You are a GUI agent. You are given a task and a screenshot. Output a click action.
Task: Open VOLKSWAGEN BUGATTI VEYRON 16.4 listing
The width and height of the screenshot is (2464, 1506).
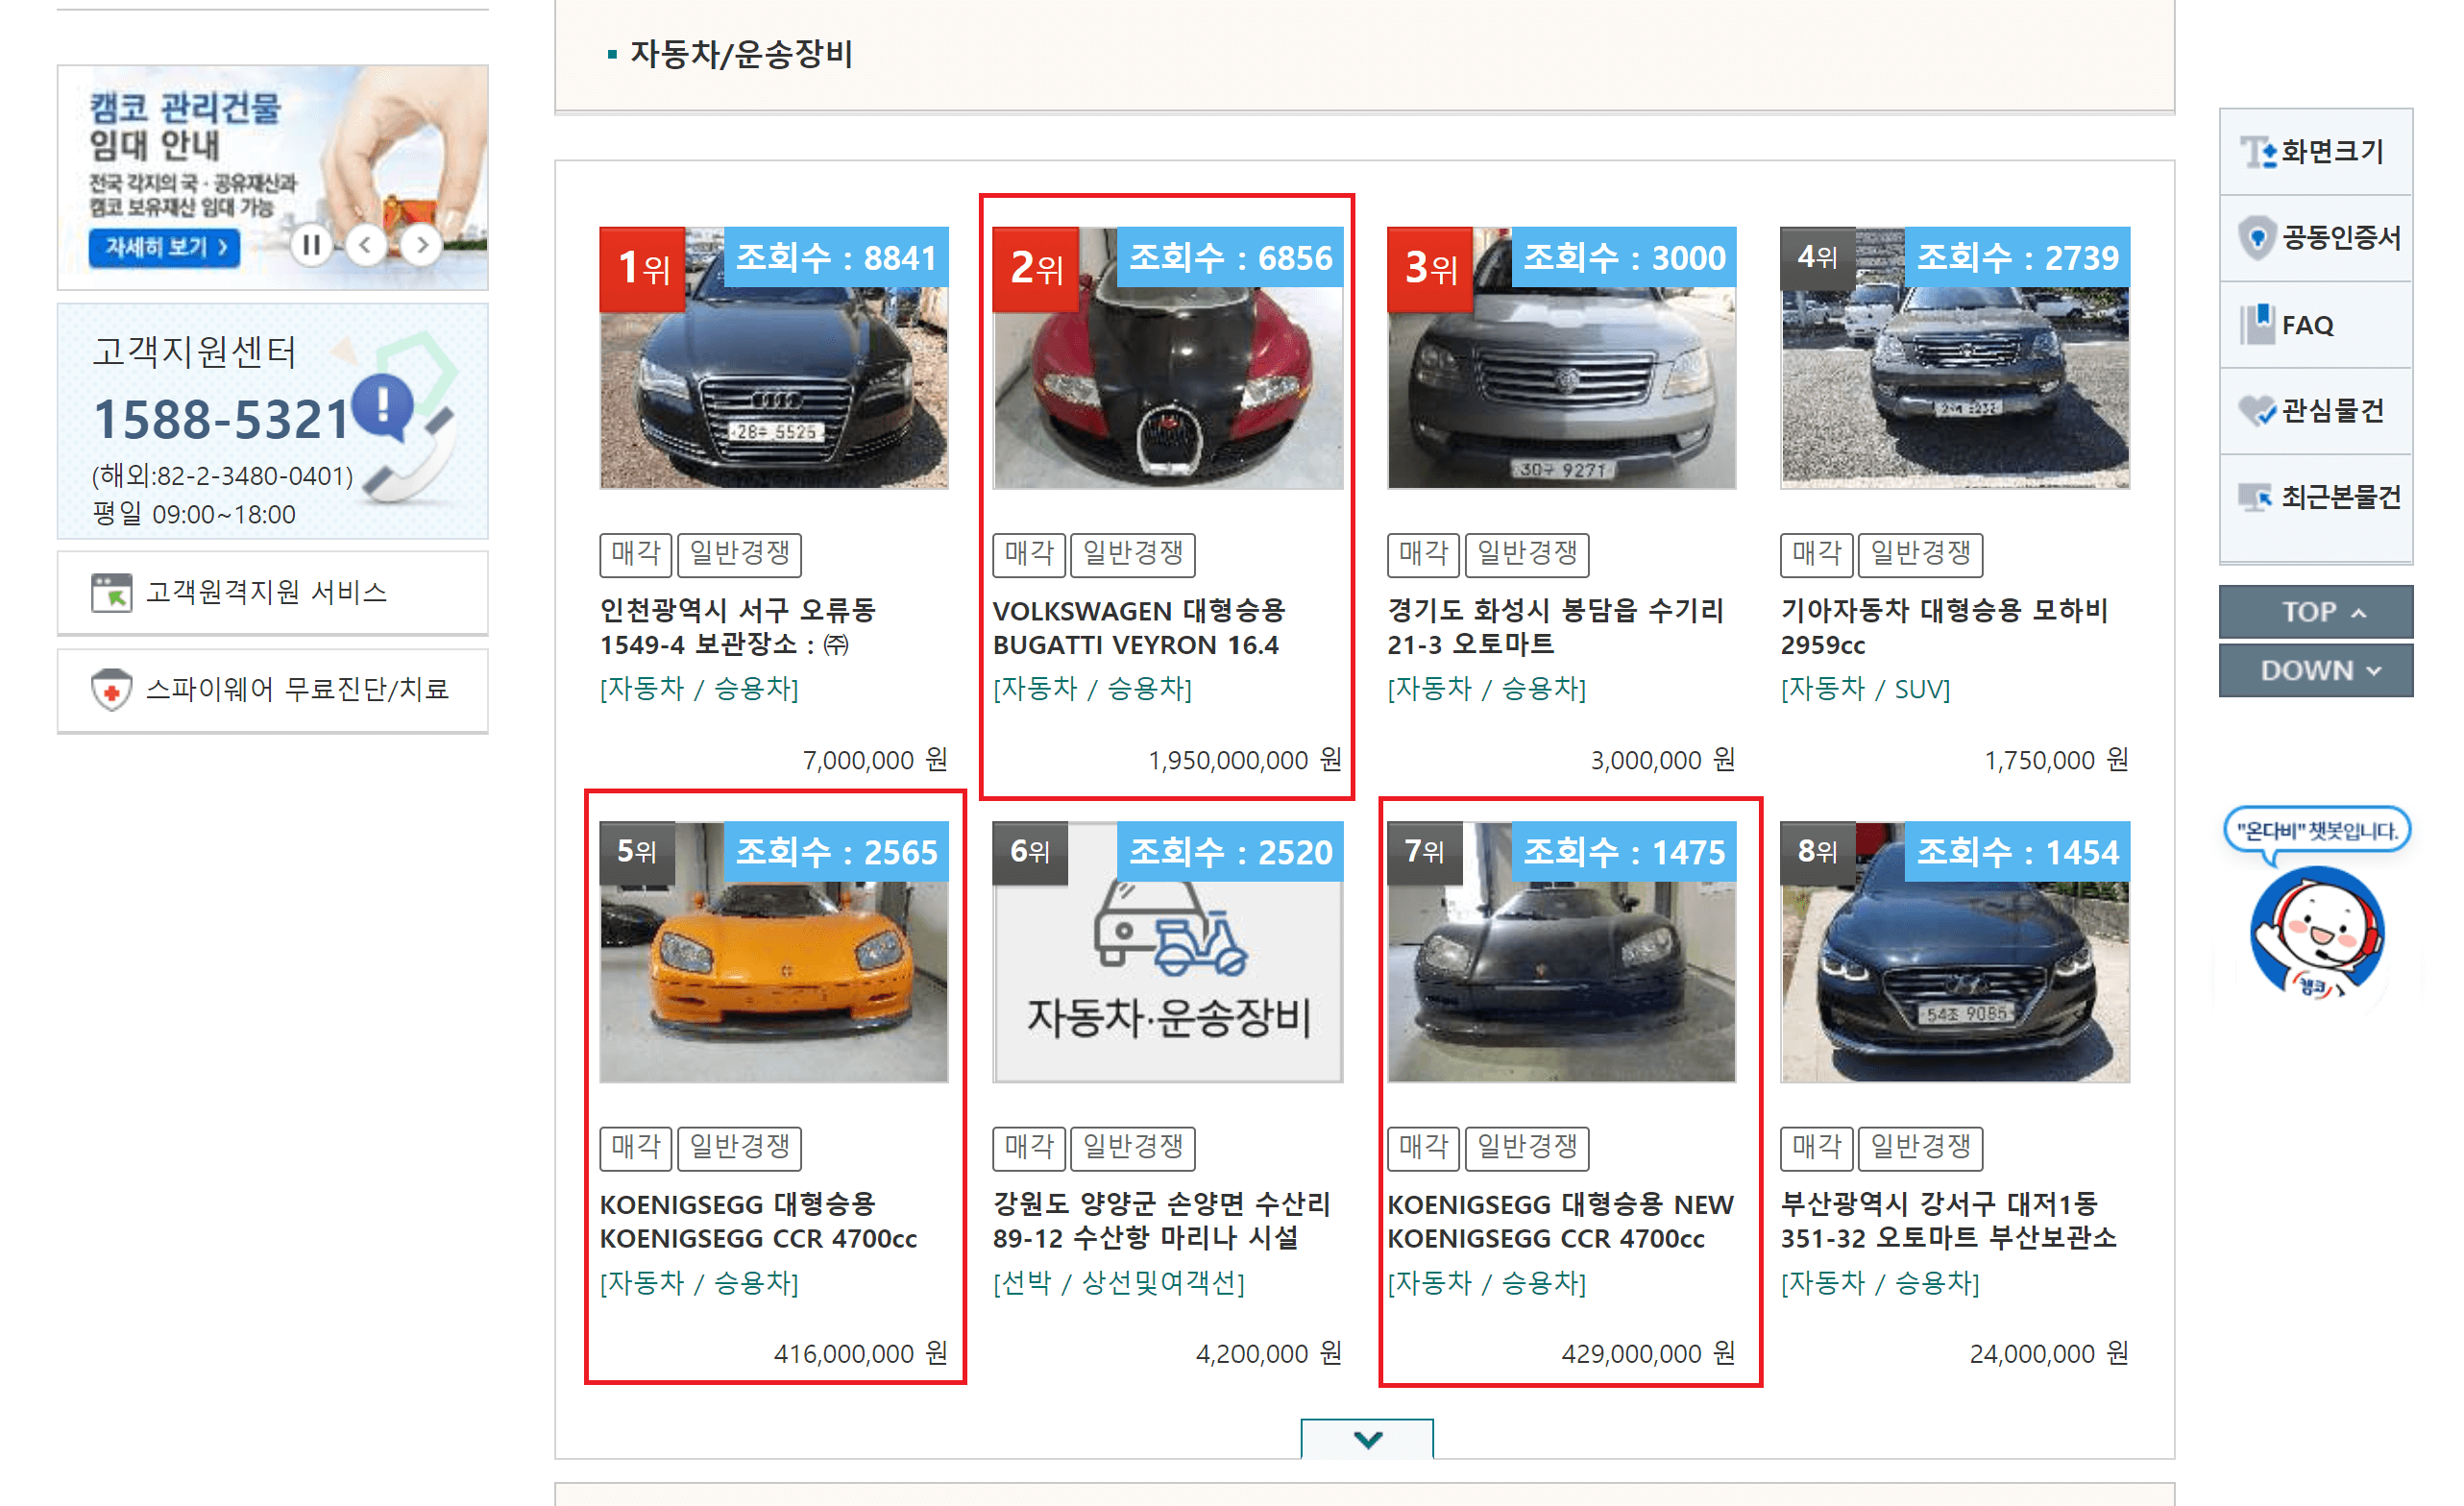tap(1139, 627)
